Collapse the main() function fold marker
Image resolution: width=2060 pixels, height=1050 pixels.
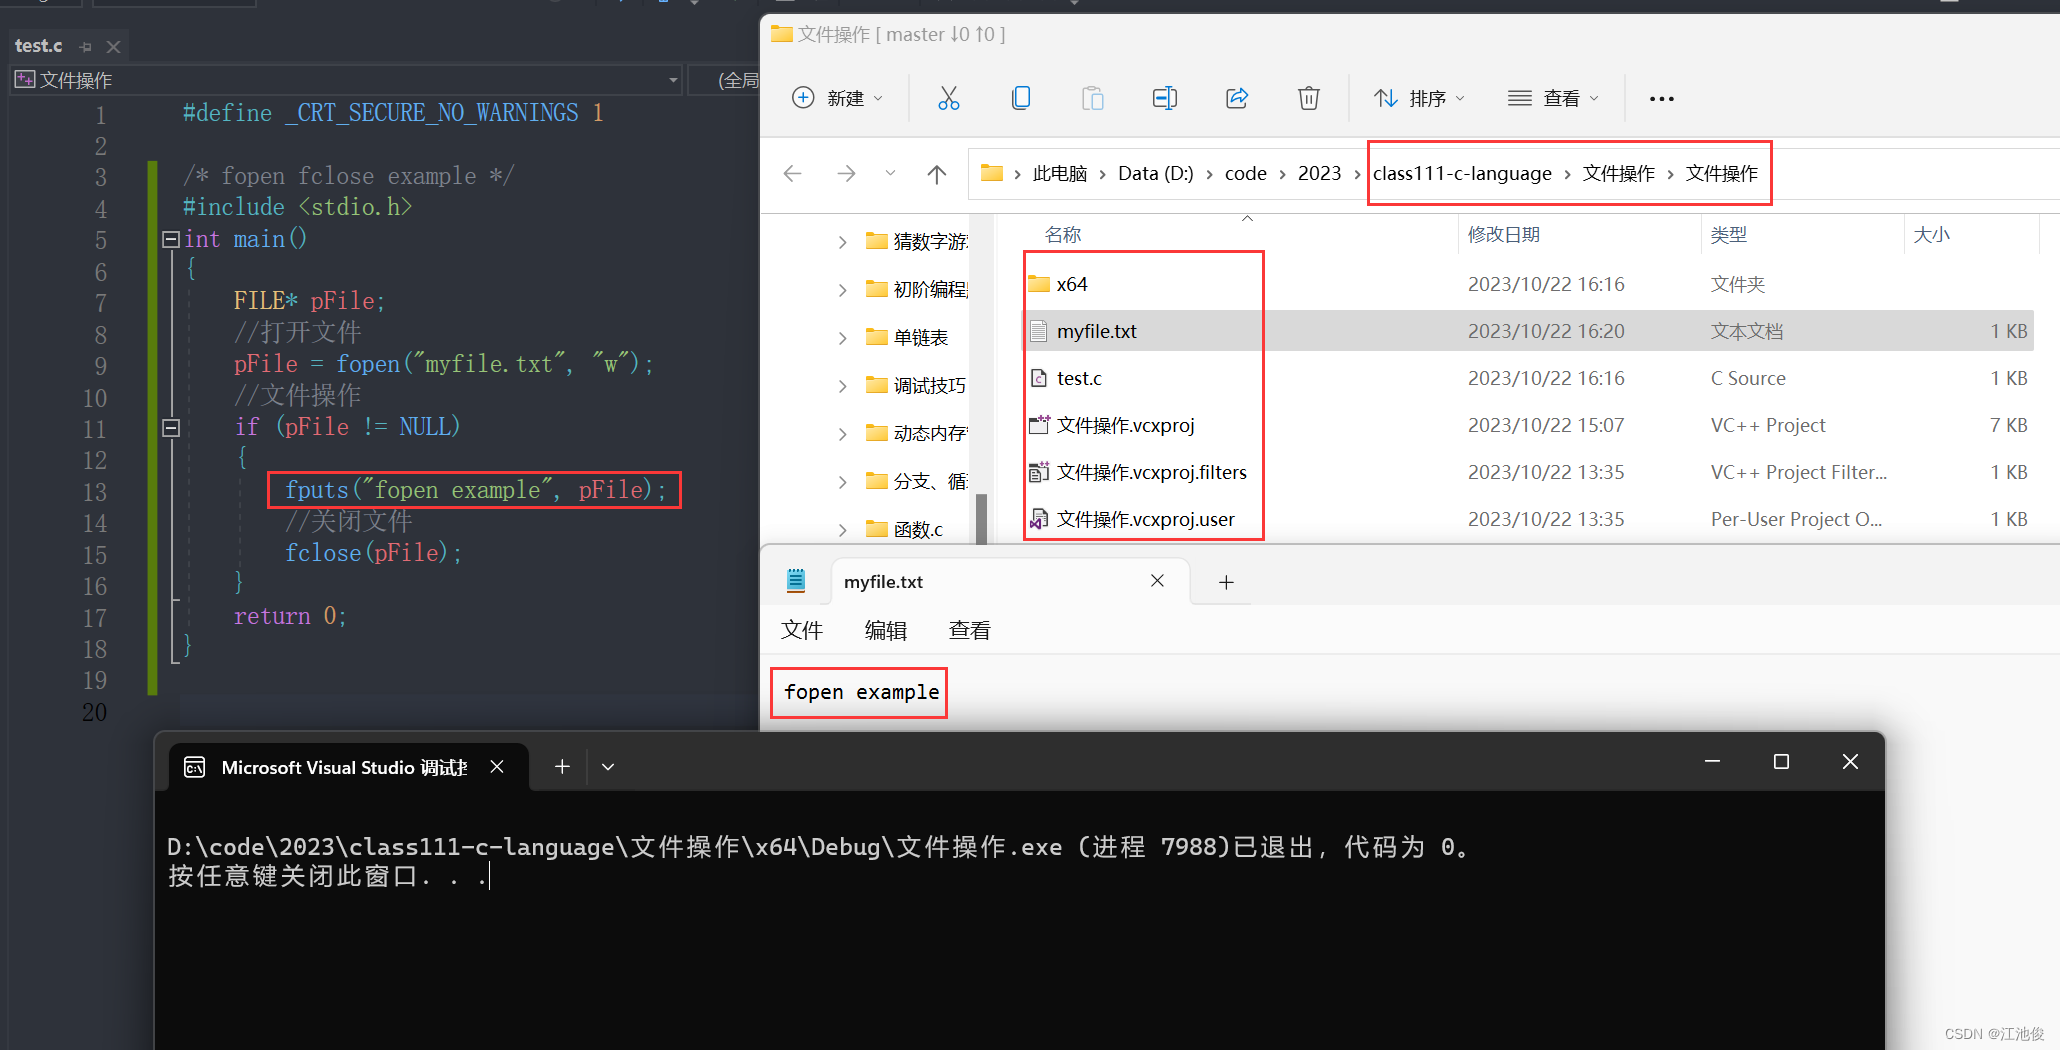coord(170,239)
